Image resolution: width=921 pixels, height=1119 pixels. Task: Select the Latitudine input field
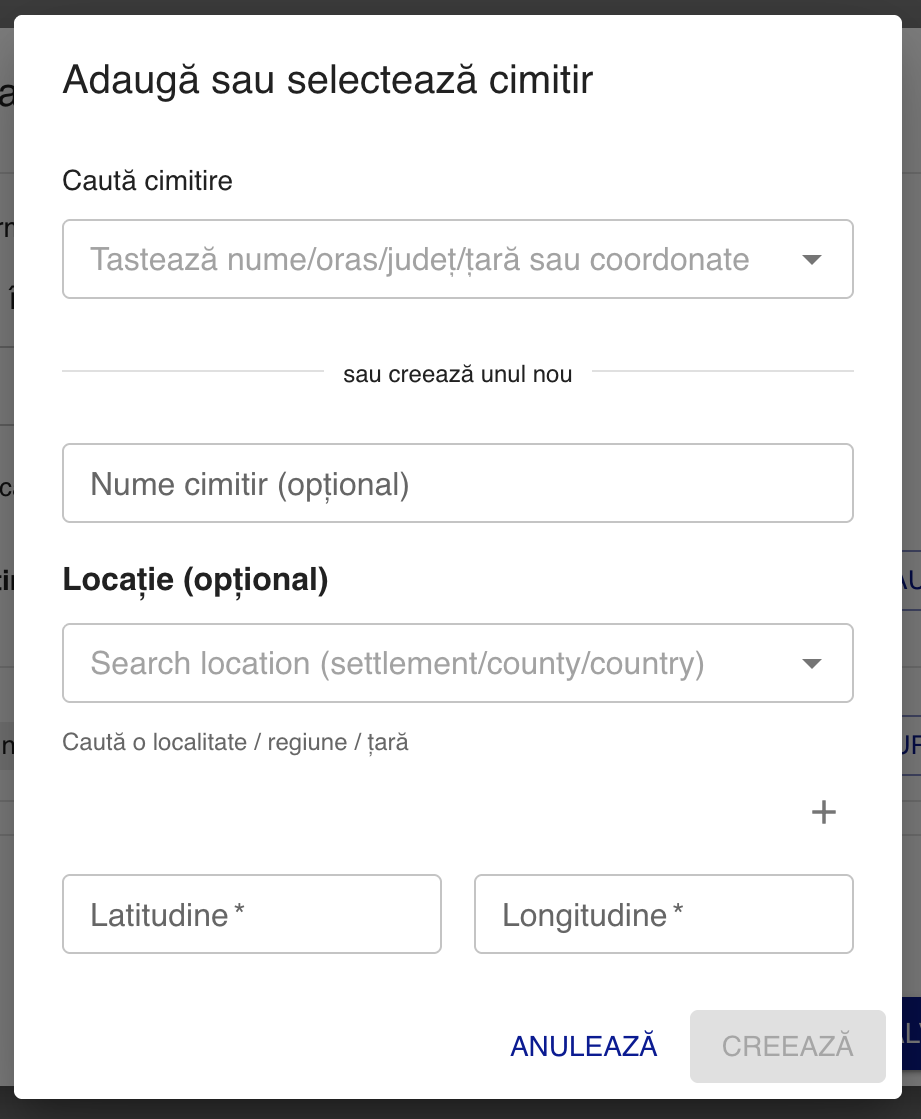(250, 913)
